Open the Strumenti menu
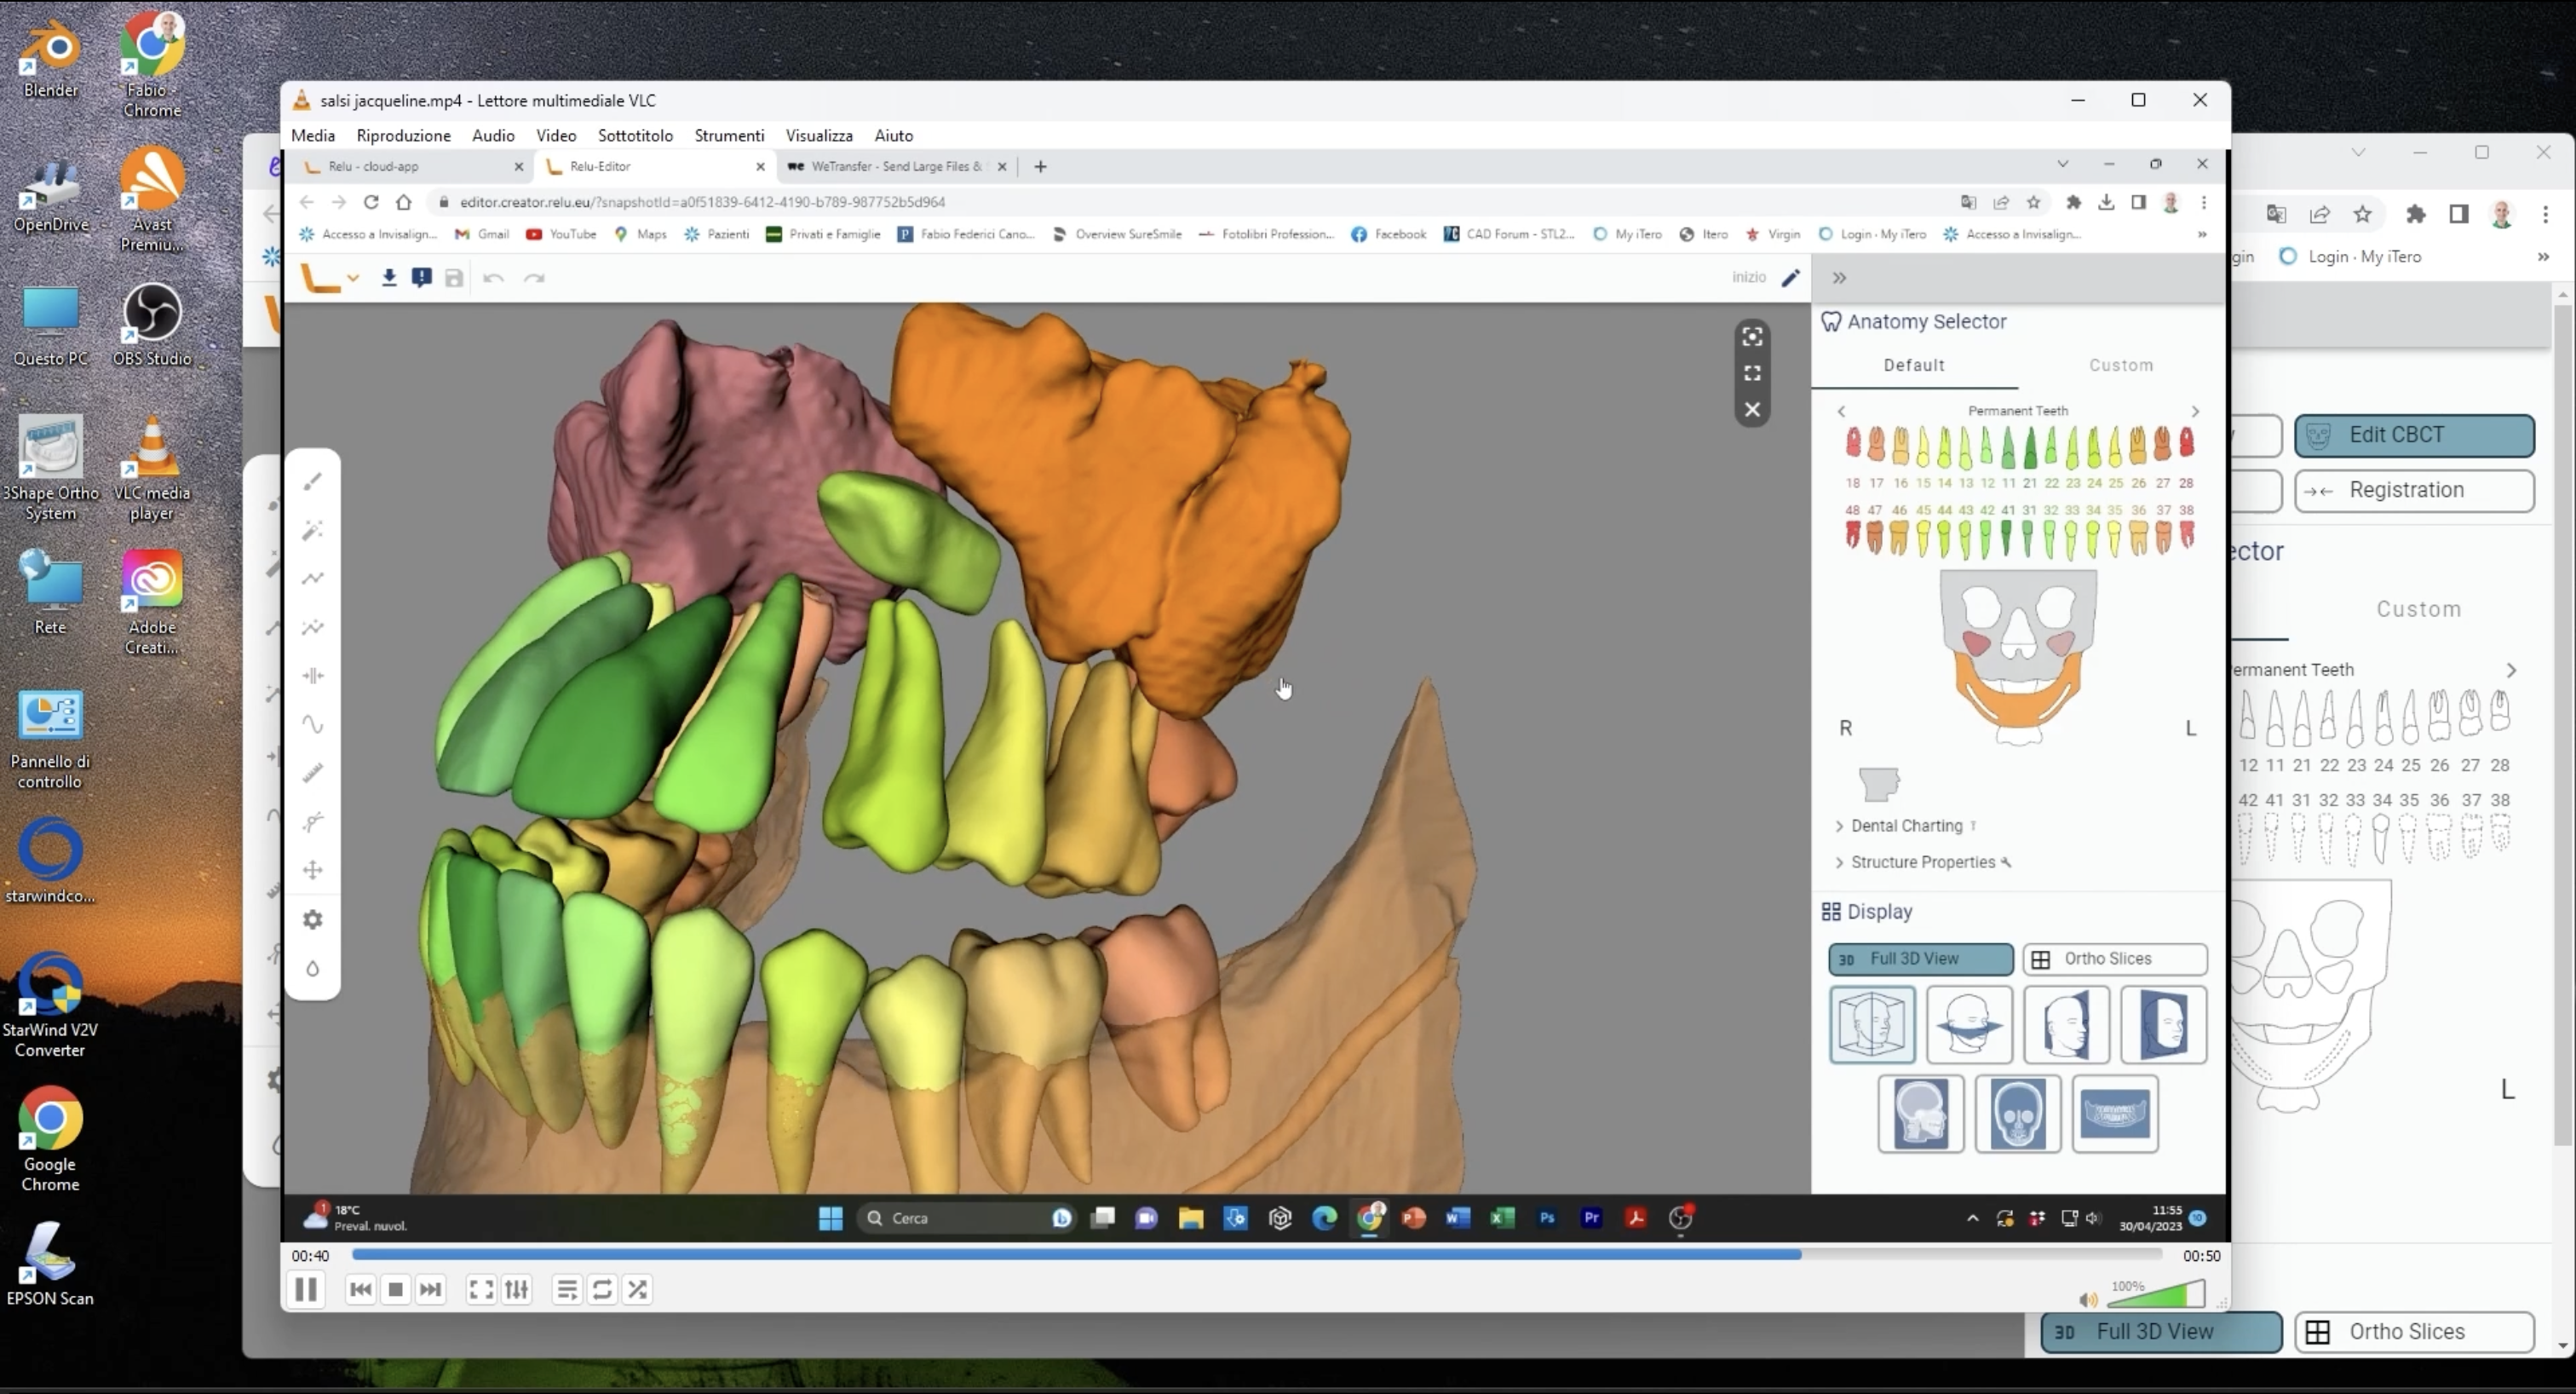Screen dimensions: 2576x1394 pyautogui.click(x=729, y=135)
